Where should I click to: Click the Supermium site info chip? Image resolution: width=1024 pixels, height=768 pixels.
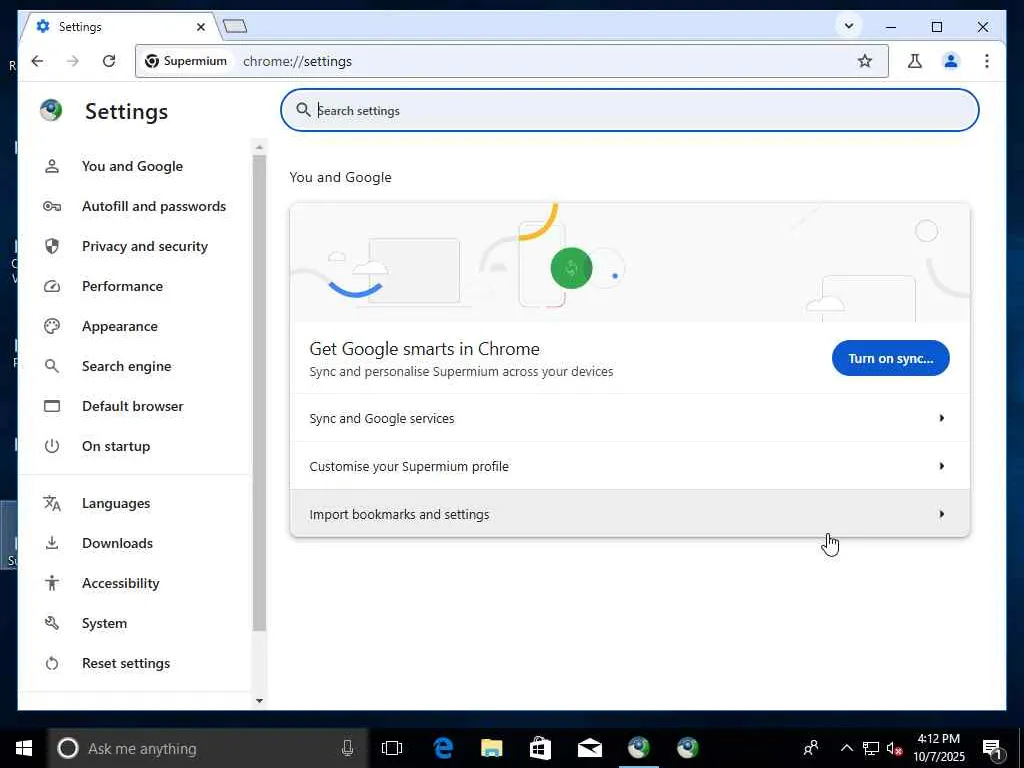(x=186, y=61)
